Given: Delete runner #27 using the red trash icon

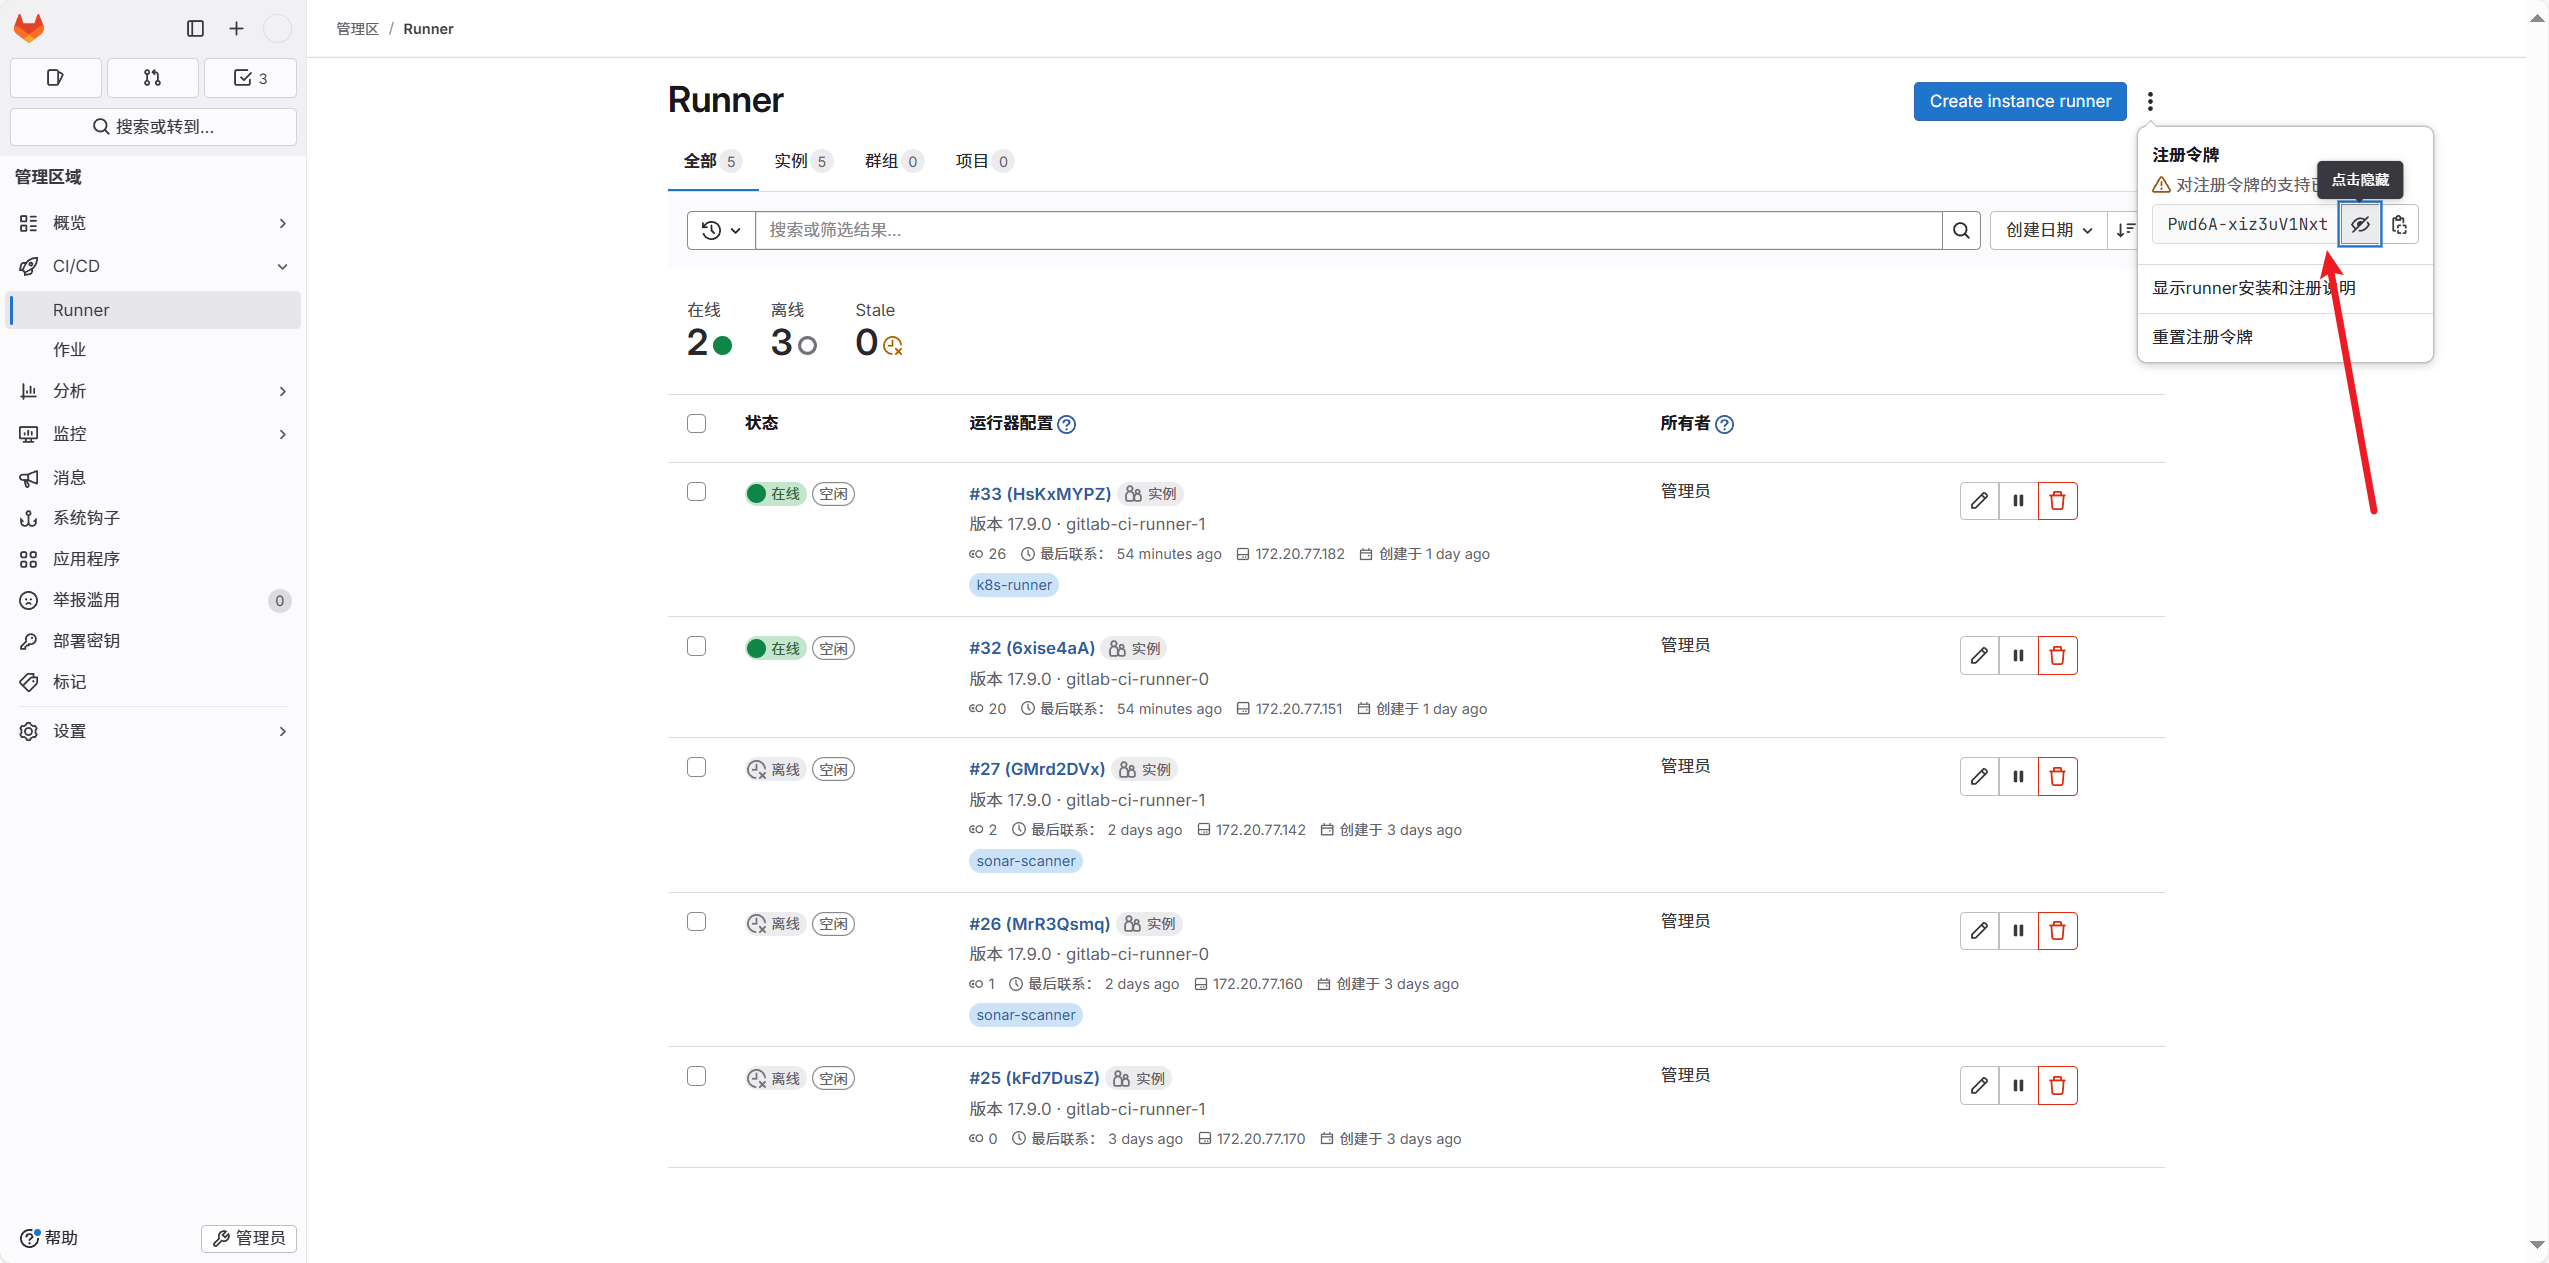Looking at the screenshot, I should [x=2057, y=776].
